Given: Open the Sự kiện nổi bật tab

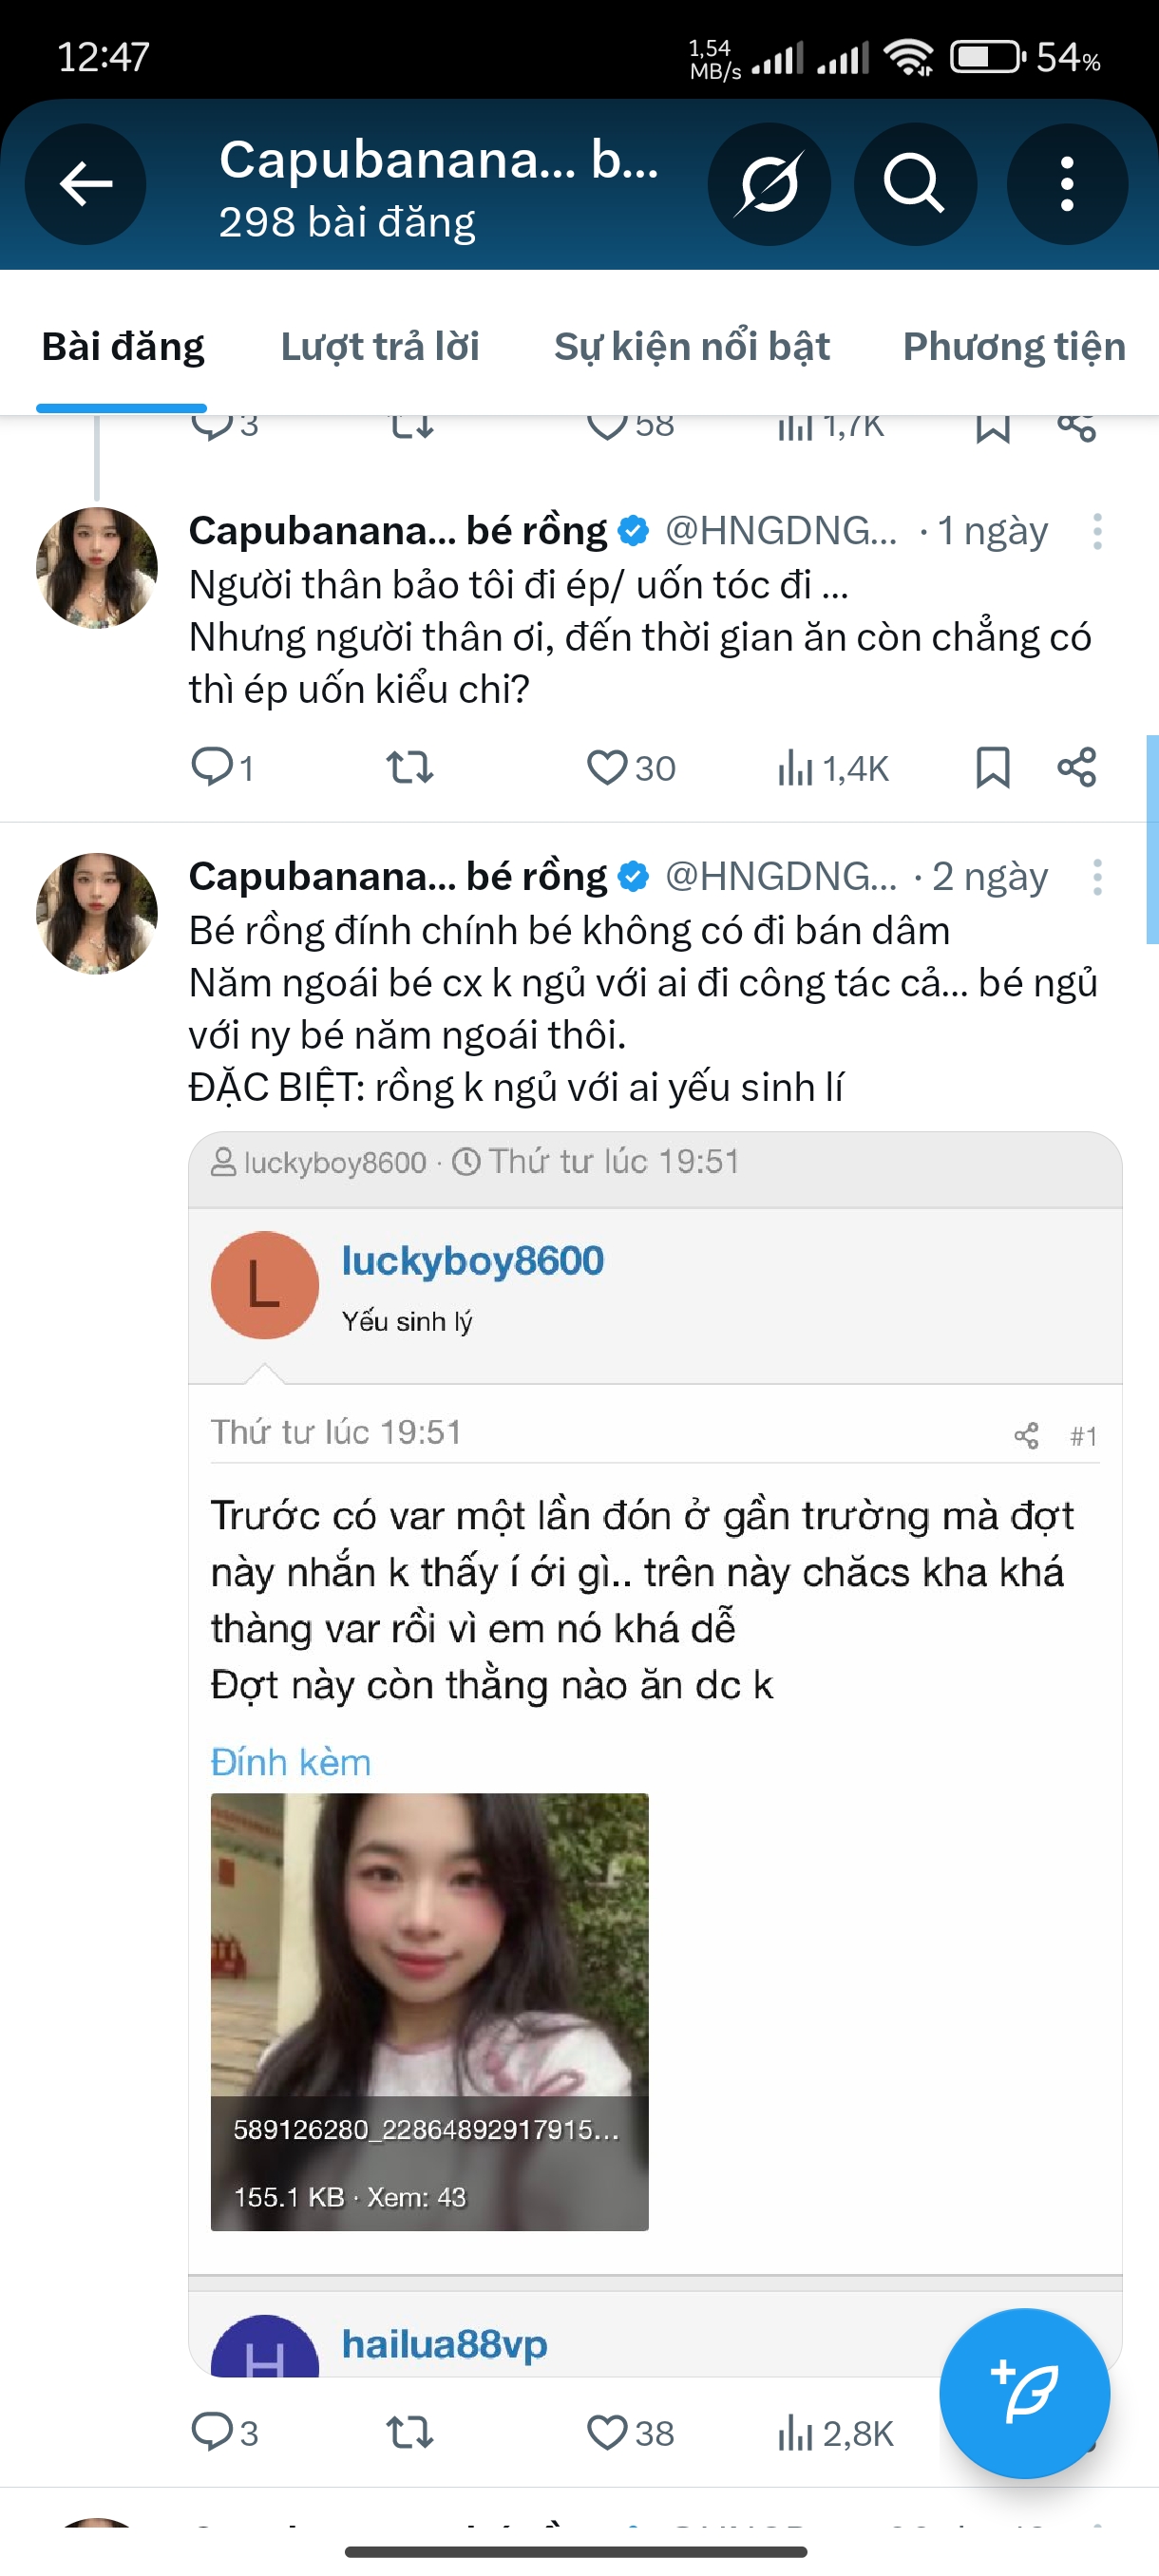Looking at the screenshot, I should click(x=692, y=347).
